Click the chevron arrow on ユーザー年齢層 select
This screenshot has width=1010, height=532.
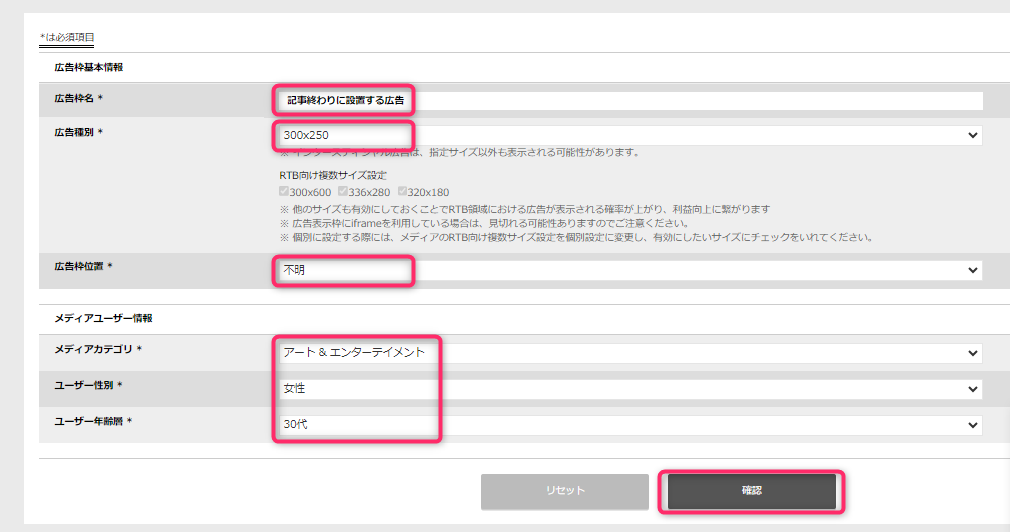point(972,425)
